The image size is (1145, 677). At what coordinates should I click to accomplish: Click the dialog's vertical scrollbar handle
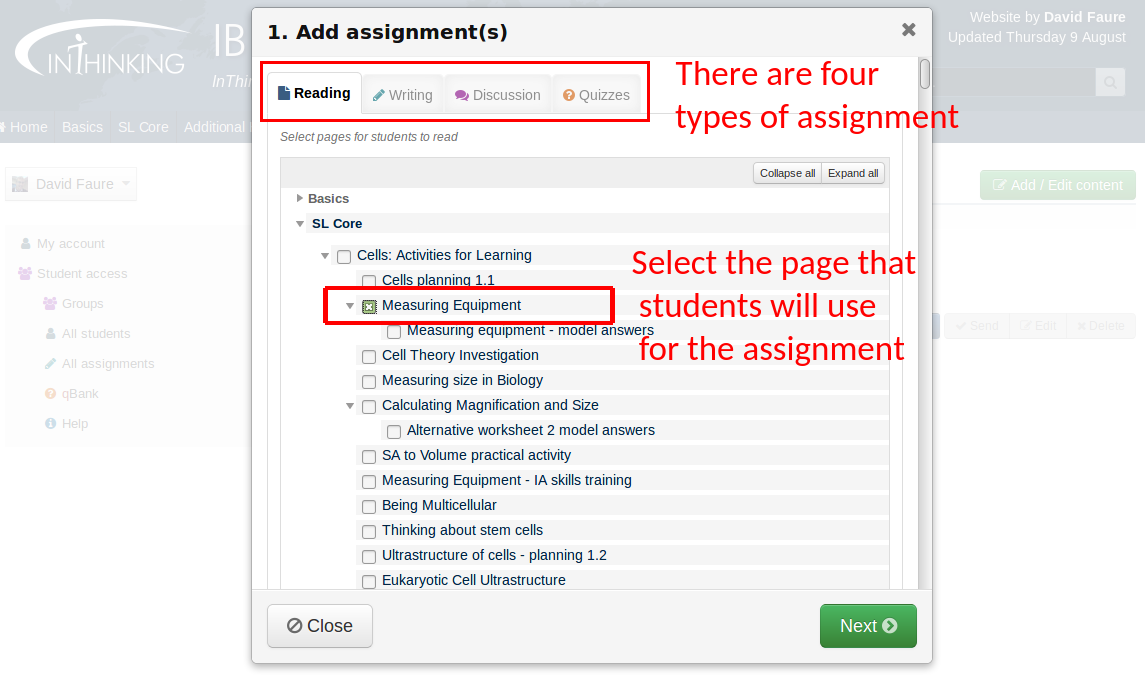925,74
